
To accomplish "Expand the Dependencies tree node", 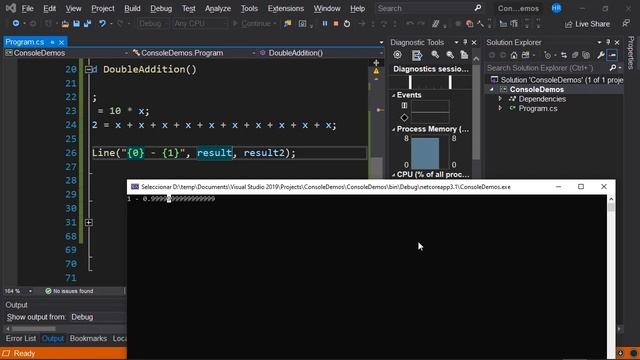I will [x=500, y=99].
